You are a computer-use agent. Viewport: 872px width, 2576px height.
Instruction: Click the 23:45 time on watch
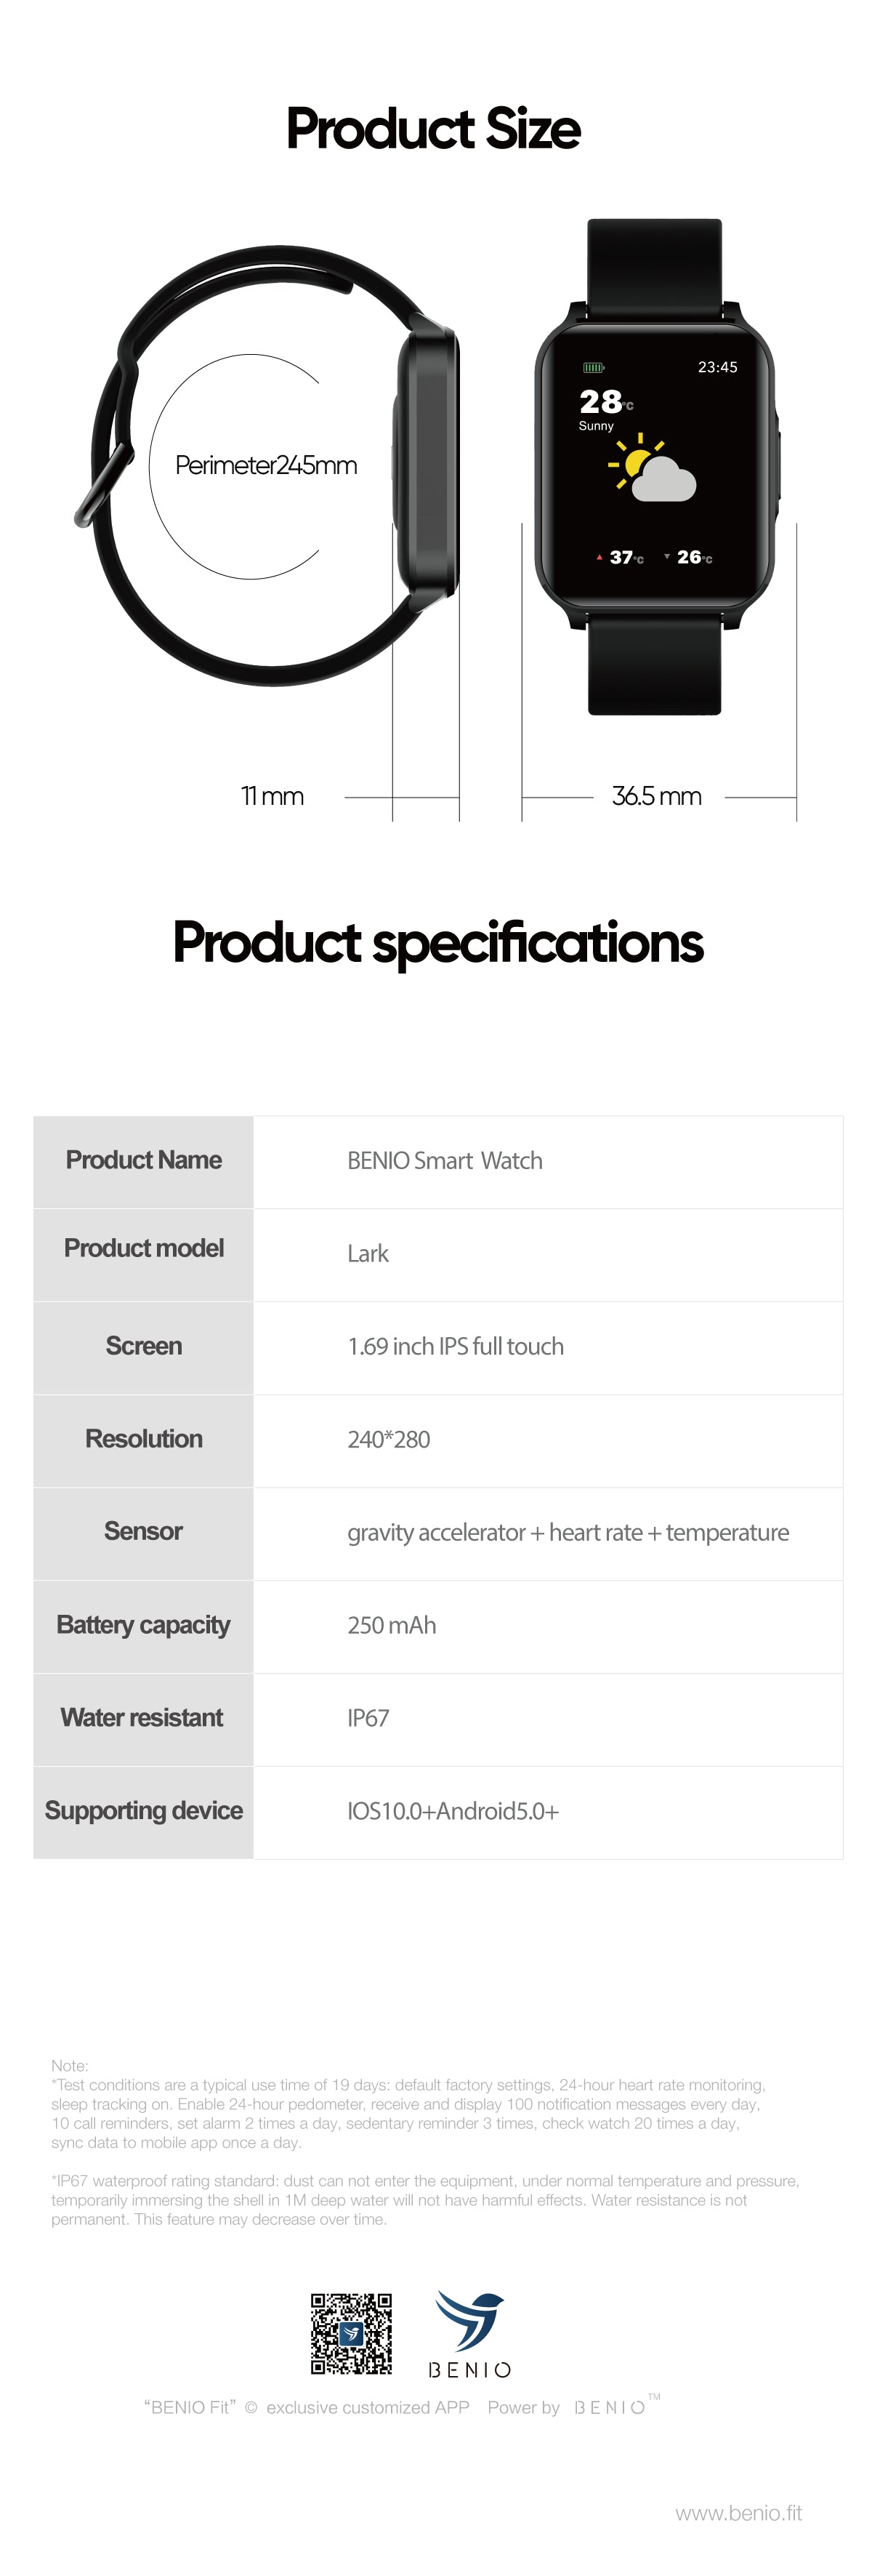717,367
